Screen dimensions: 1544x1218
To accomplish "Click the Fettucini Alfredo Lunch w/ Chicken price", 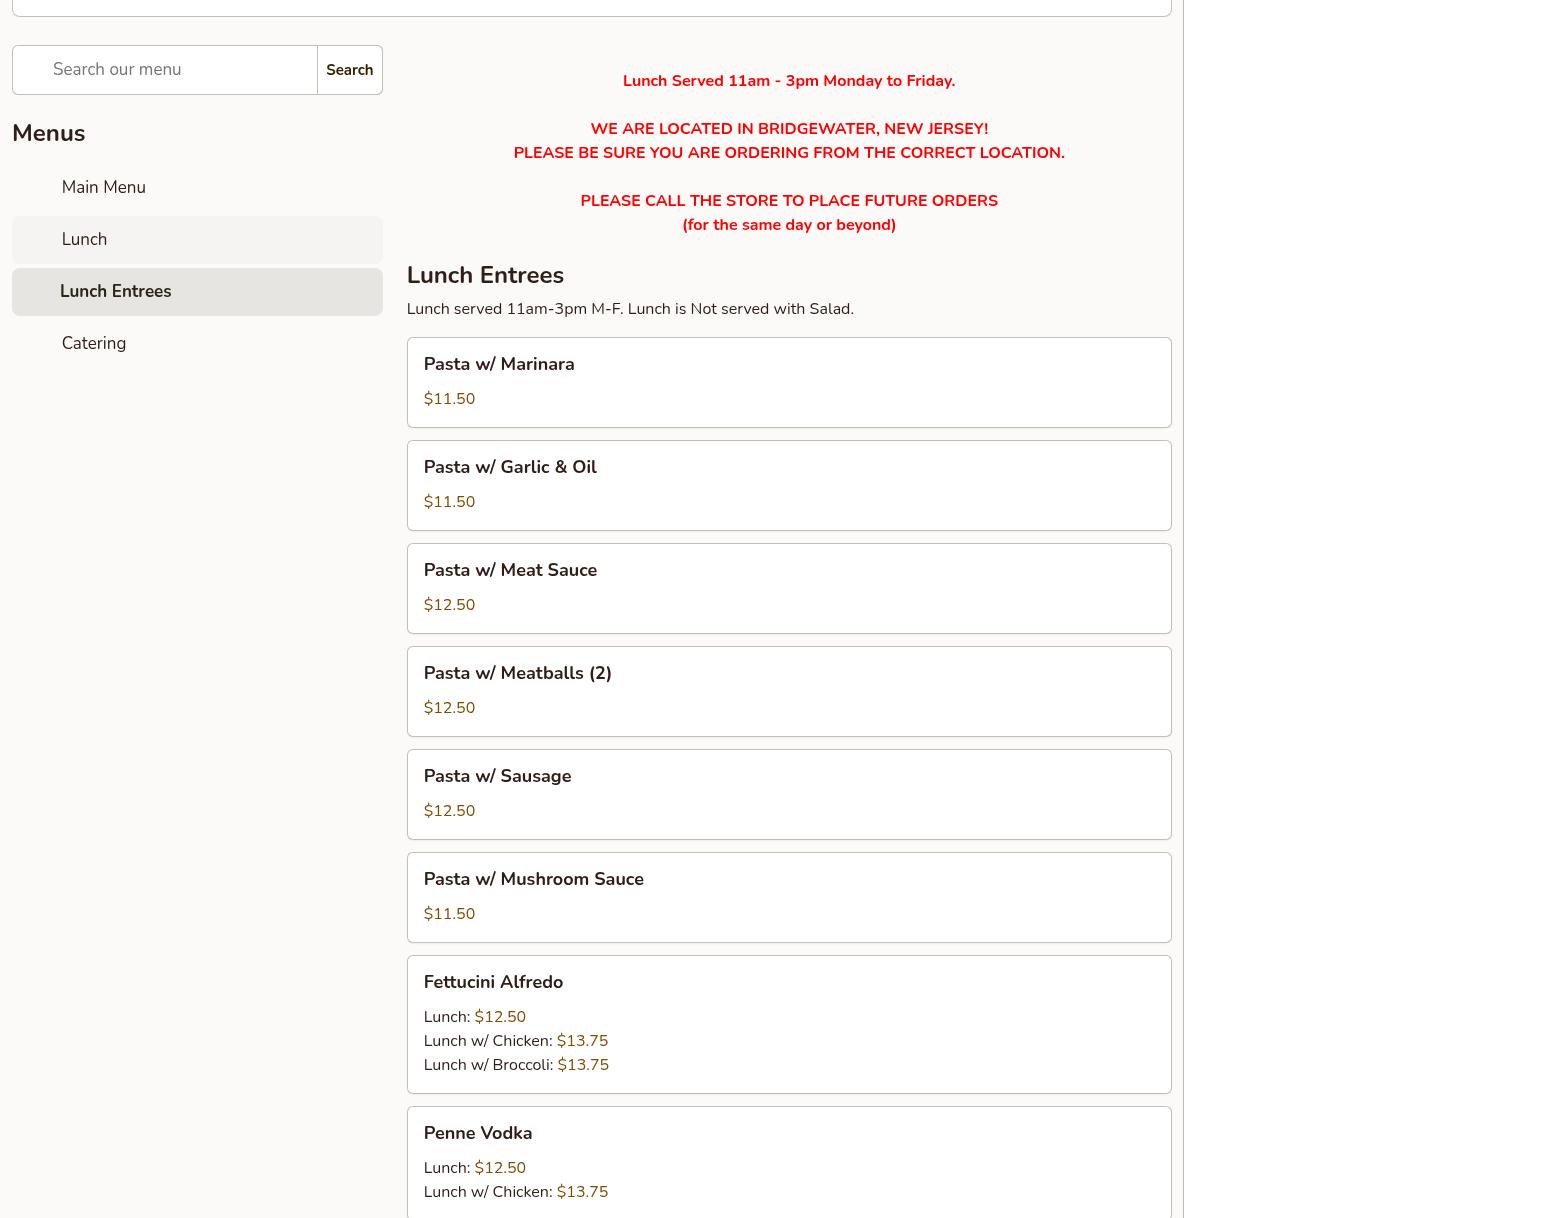I will 582,1041.
